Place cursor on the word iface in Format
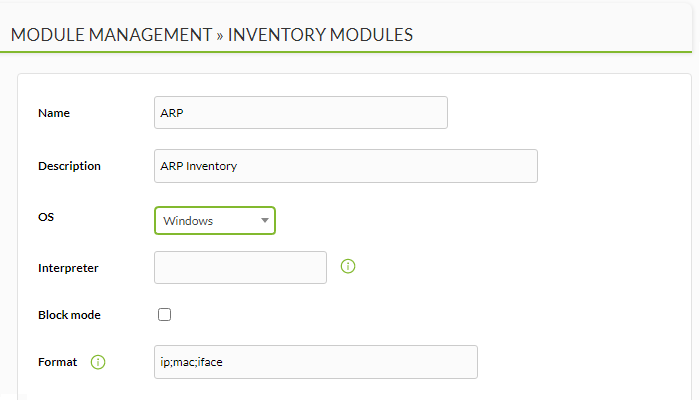This screenshot has width=700, height=400. click(210, 362)
